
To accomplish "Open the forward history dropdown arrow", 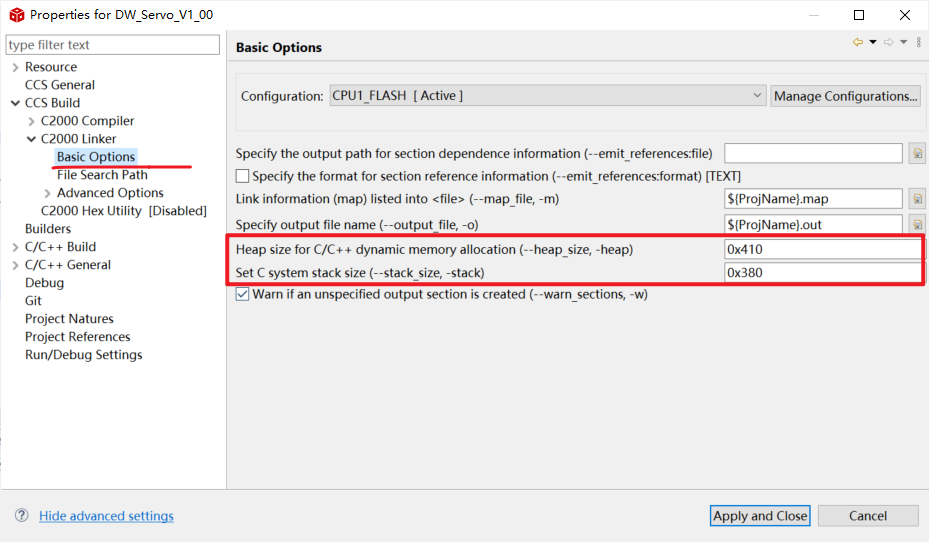I will pos(904,42).
